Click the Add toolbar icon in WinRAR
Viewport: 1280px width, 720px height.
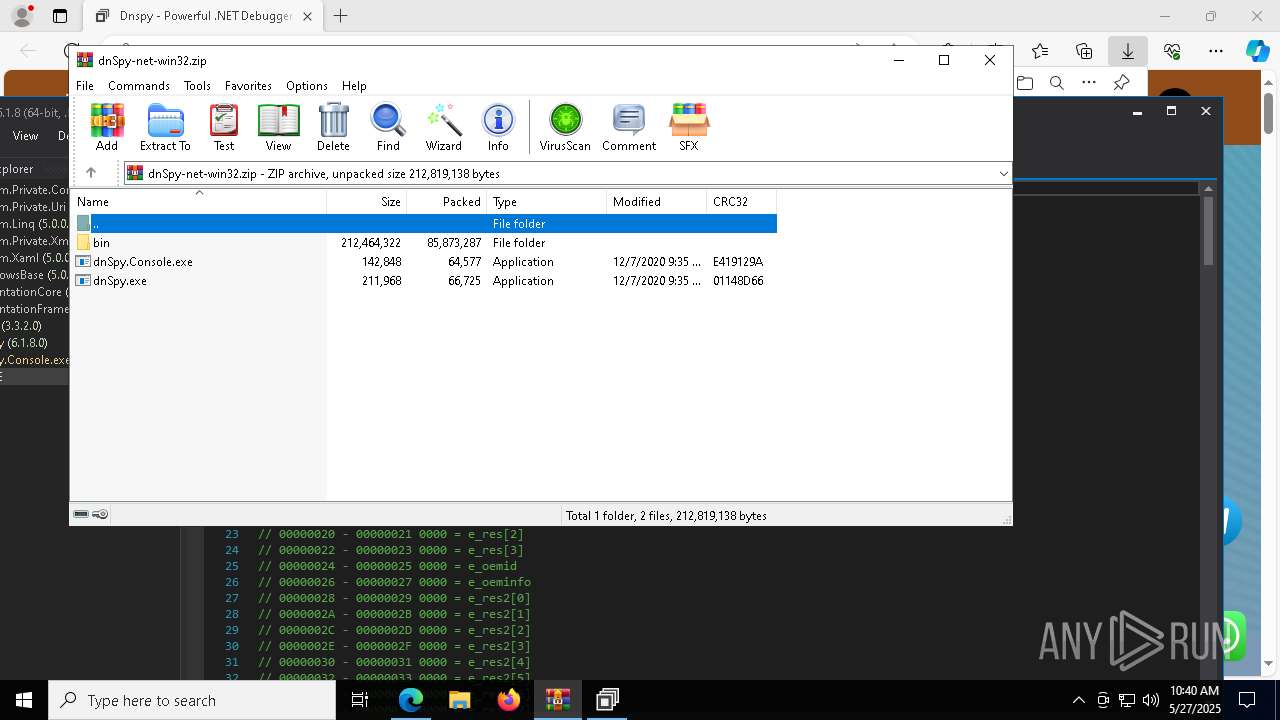[107, 127]
